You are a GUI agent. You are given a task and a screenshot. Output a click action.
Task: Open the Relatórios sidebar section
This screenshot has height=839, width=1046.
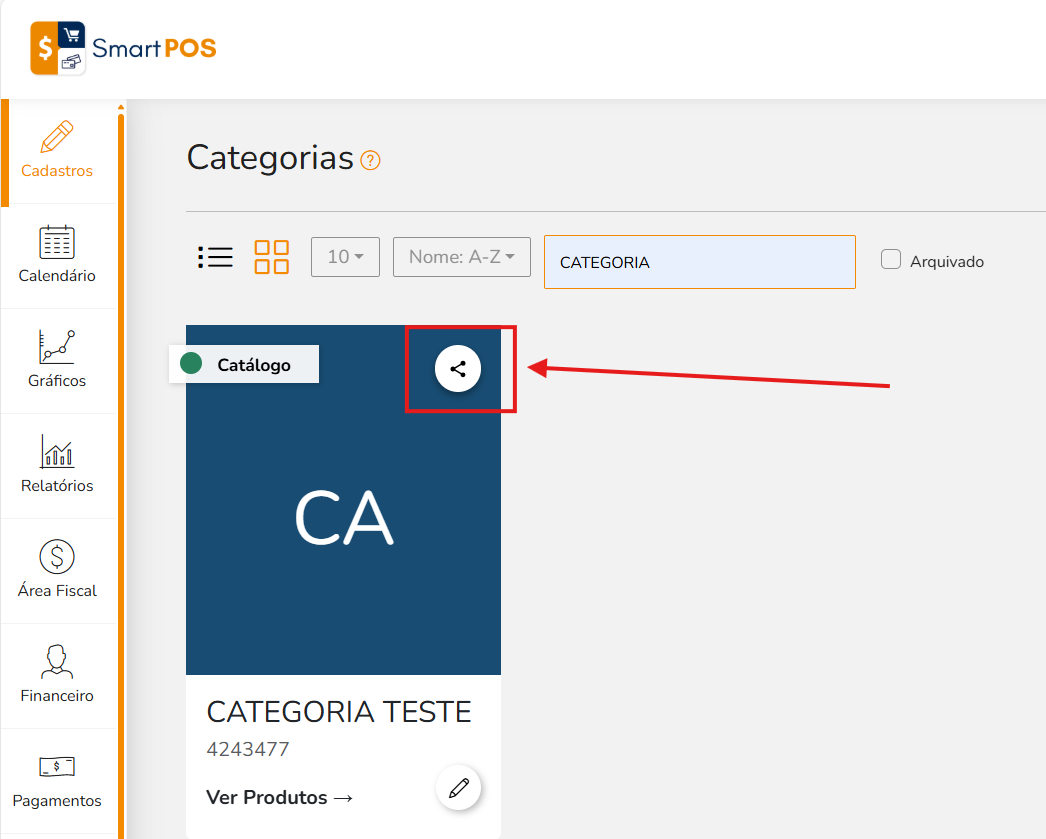pyautogui.click(x=57, y=465)
